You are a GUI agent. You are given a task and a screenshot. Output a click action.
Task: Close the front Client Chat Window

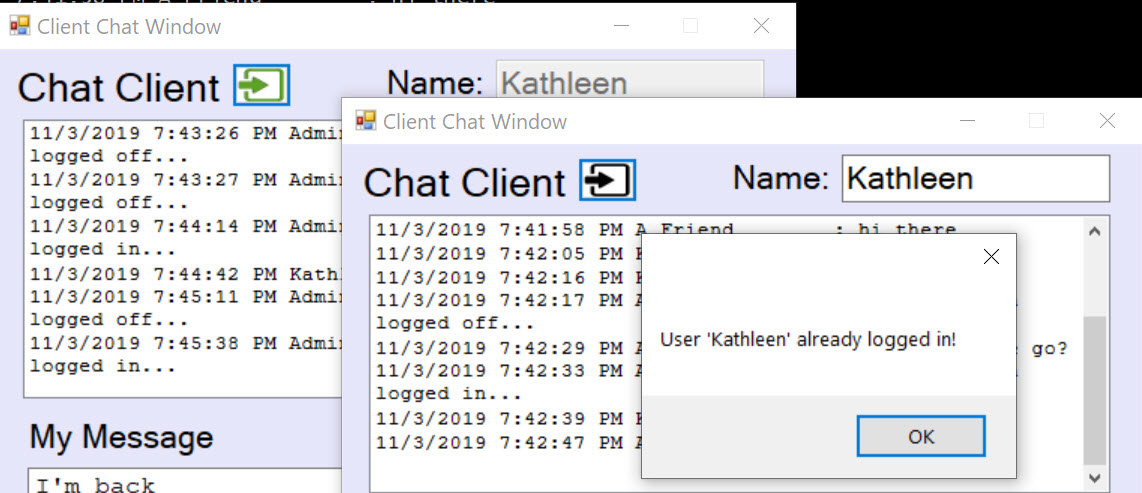(1107, 121)
